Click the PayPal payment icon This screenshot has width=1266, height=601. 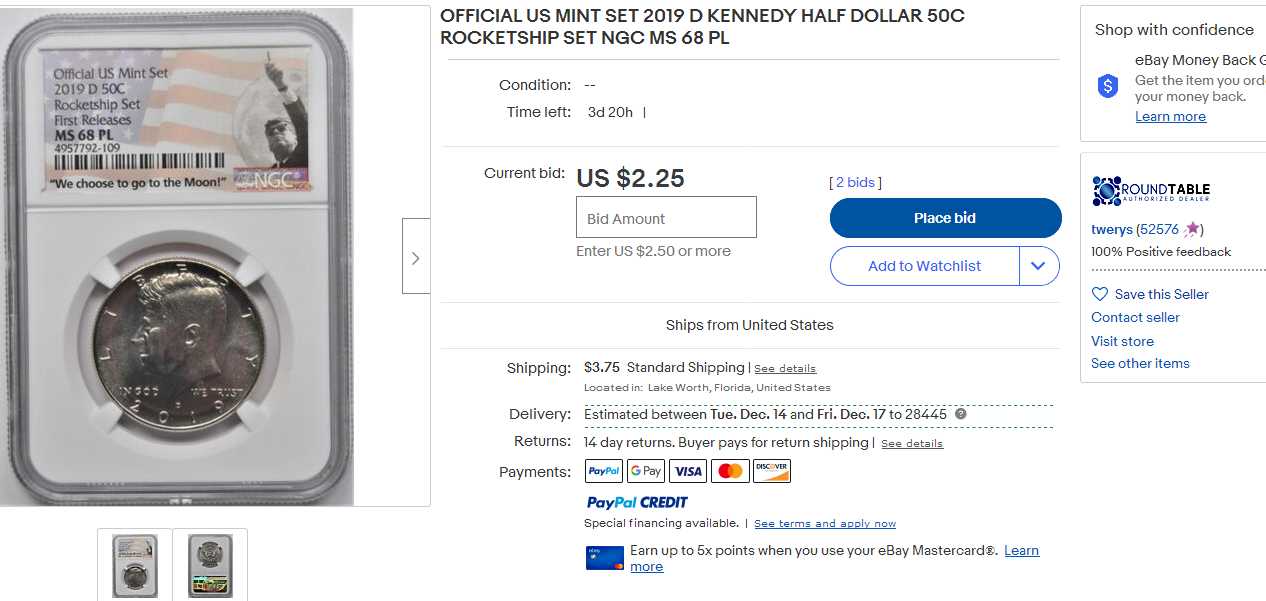(x=604, y=471)
